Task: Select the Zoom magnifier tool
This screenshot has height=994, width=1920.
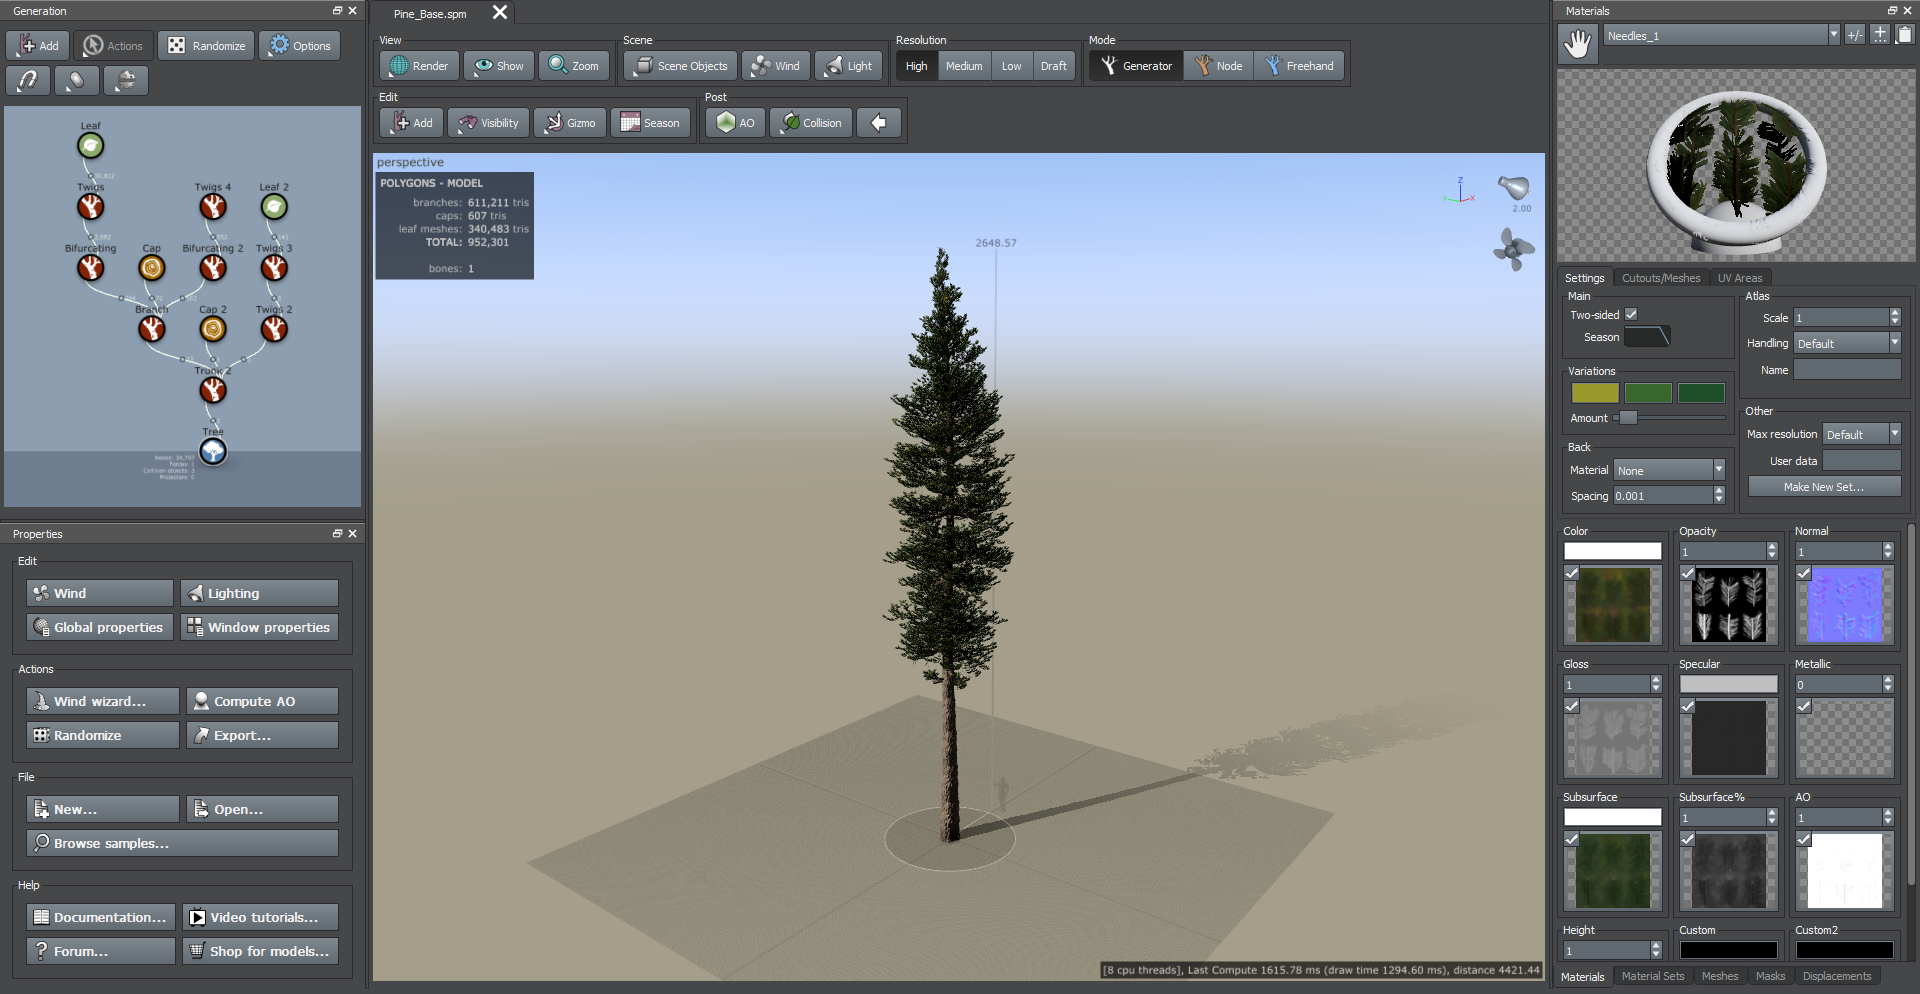Action: click(x=574, y=66)
